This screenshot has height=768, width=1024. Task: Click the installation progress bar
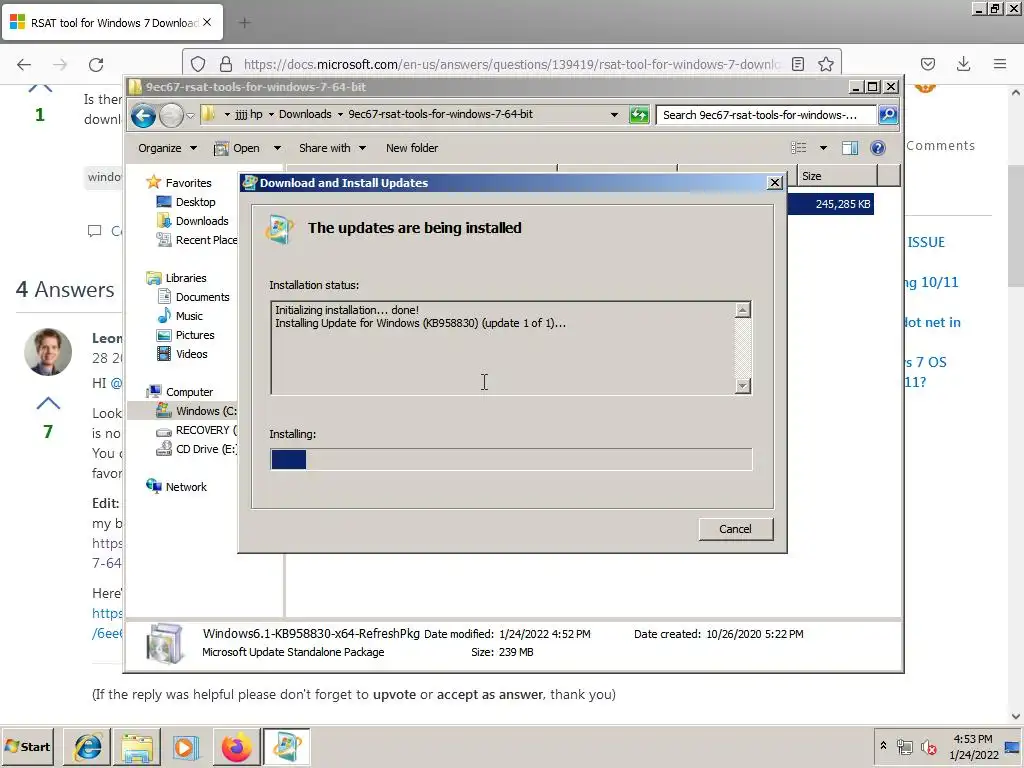tap(511, 459)
